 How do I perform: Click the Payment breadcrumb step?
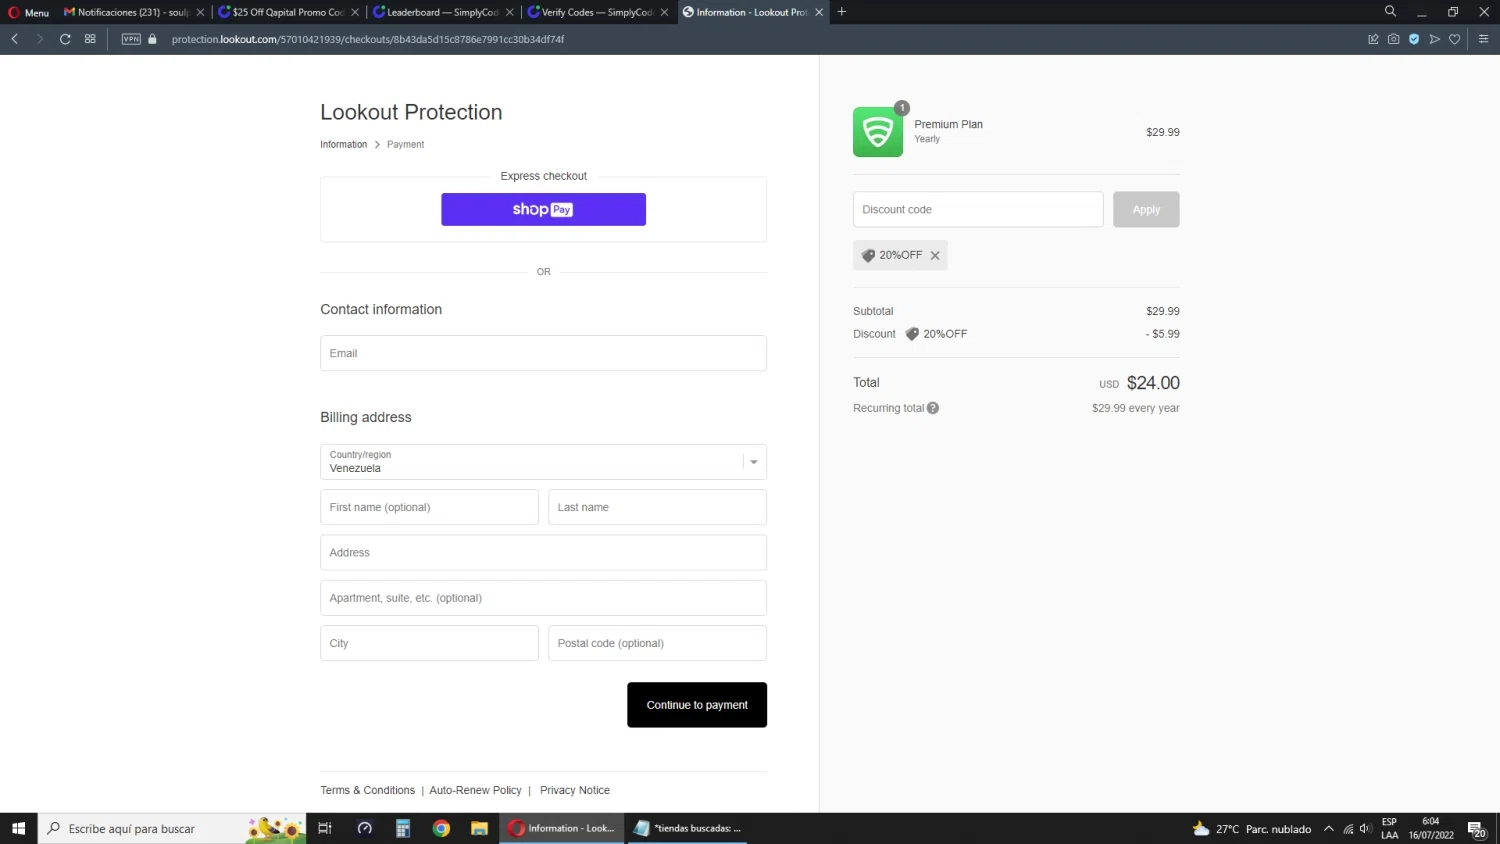pos(405,145)
